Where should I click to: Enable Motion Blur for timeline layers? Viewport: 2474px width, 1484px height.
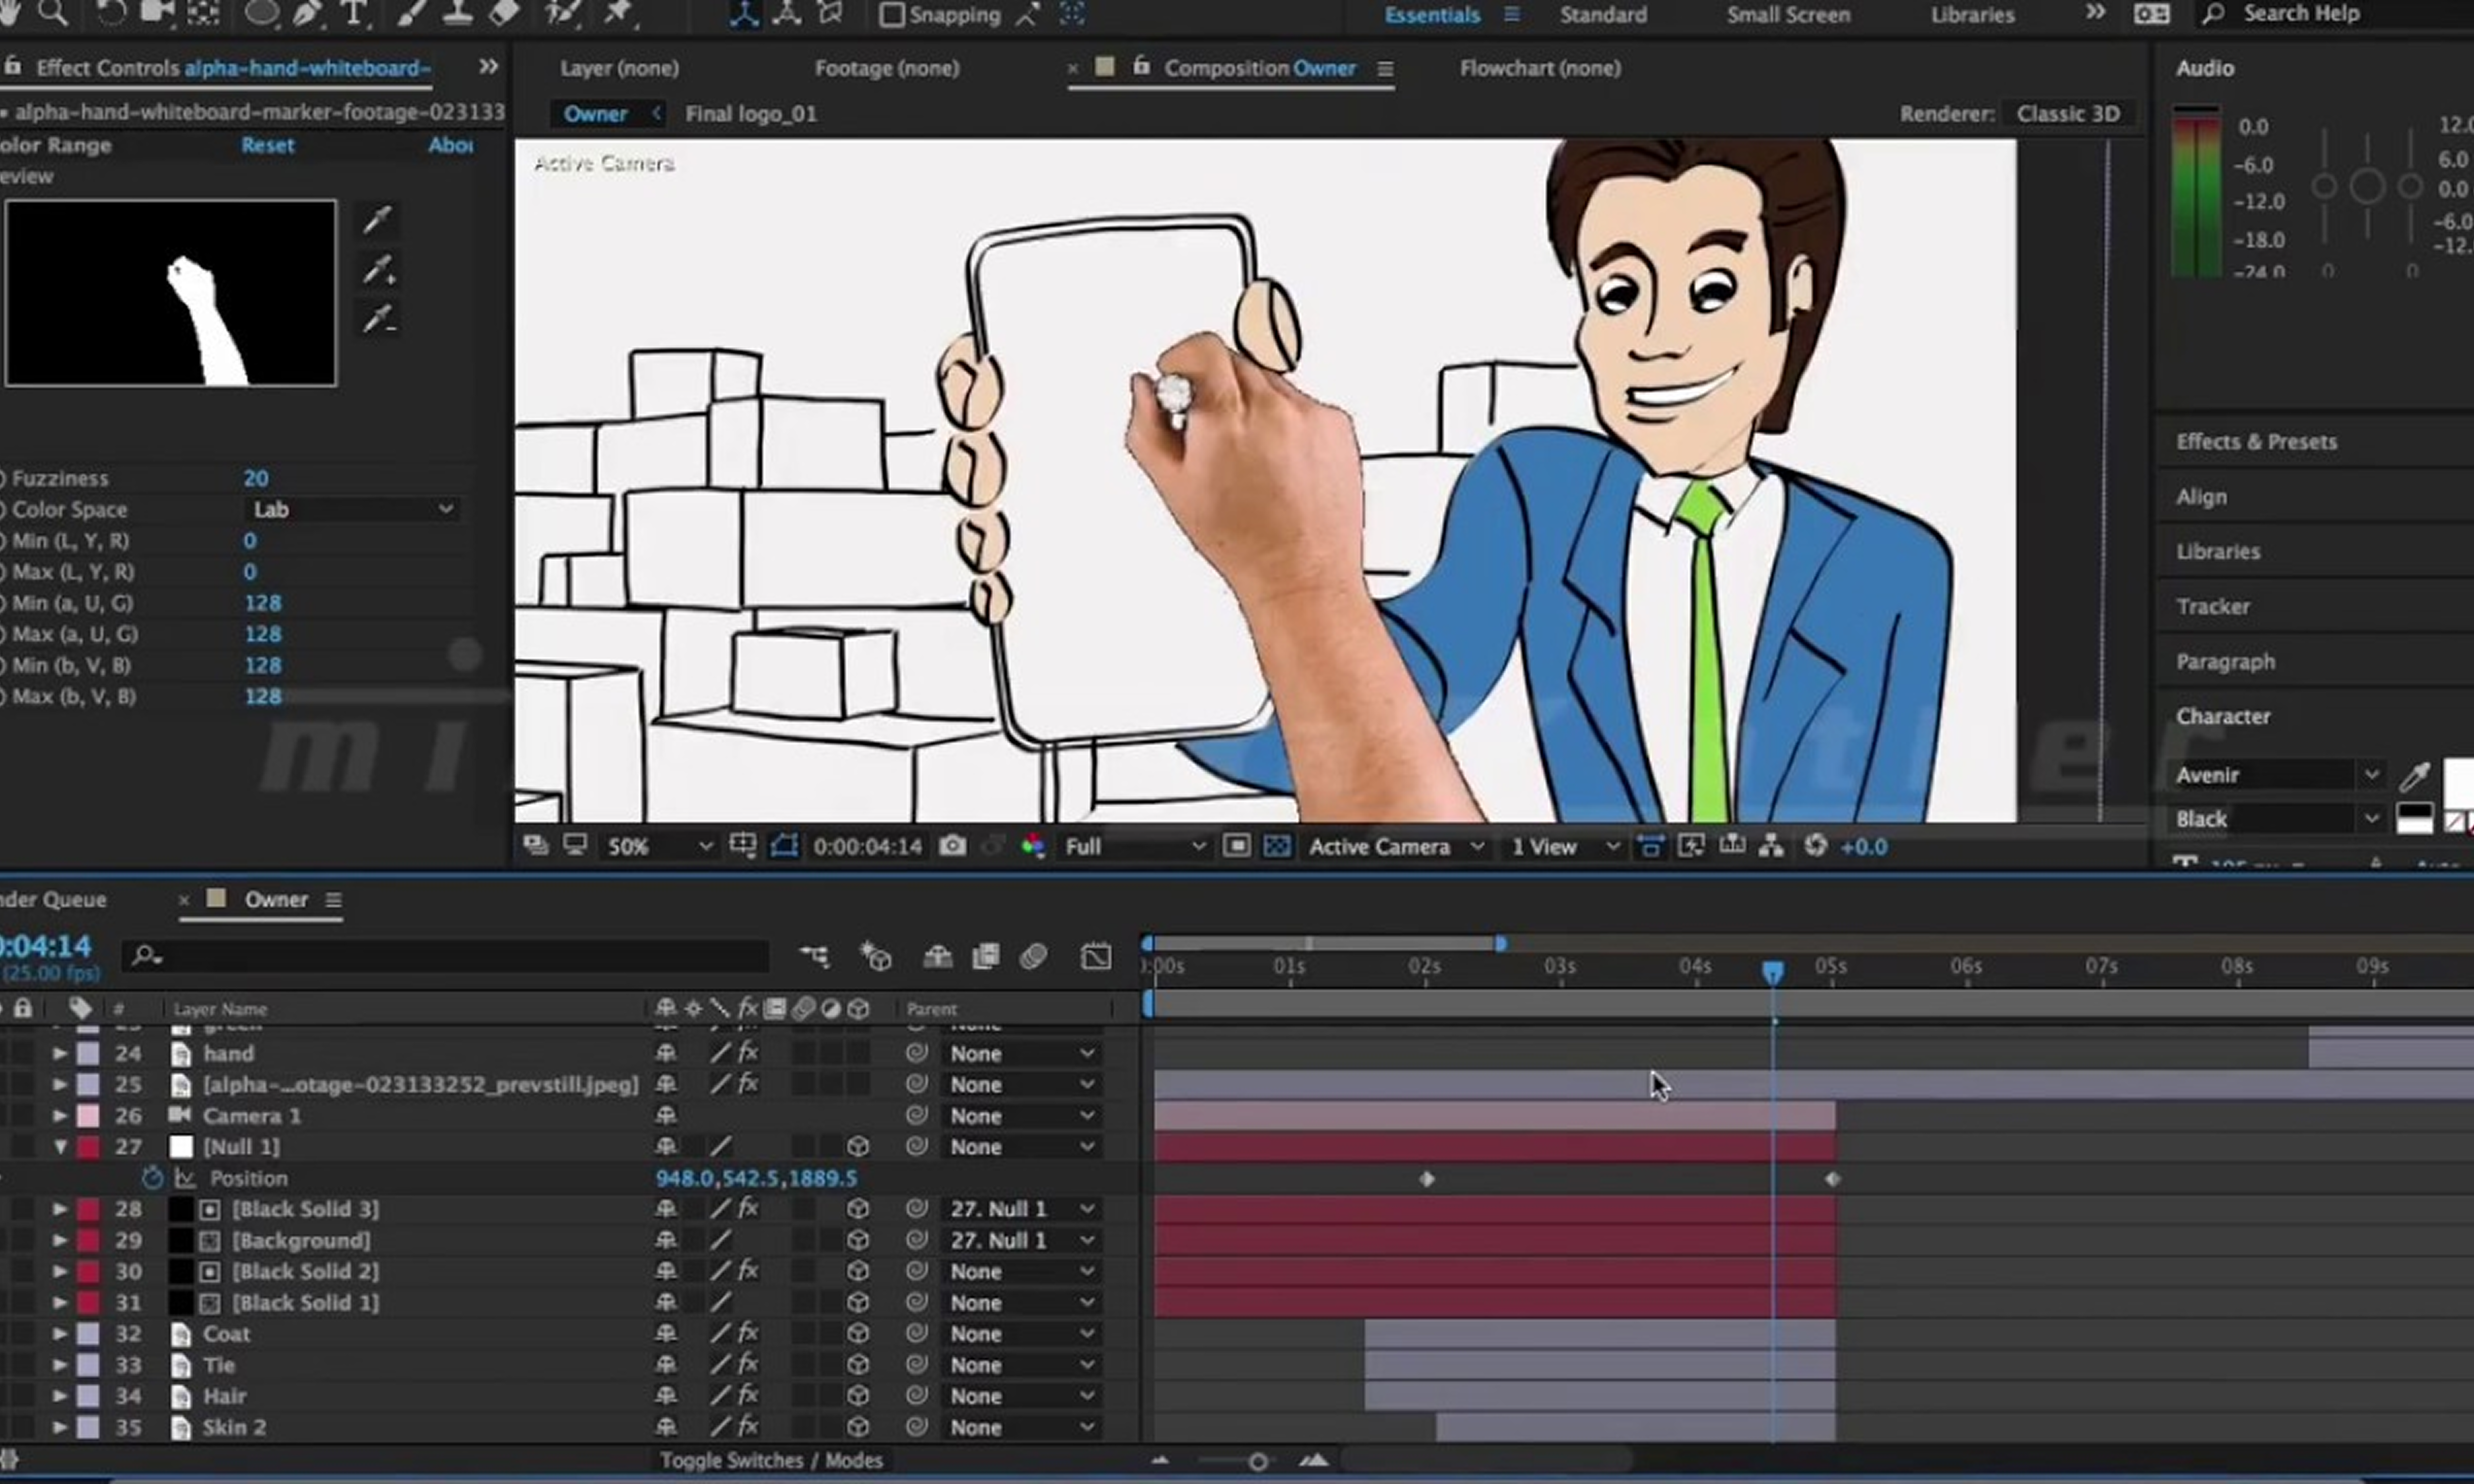1034,957
